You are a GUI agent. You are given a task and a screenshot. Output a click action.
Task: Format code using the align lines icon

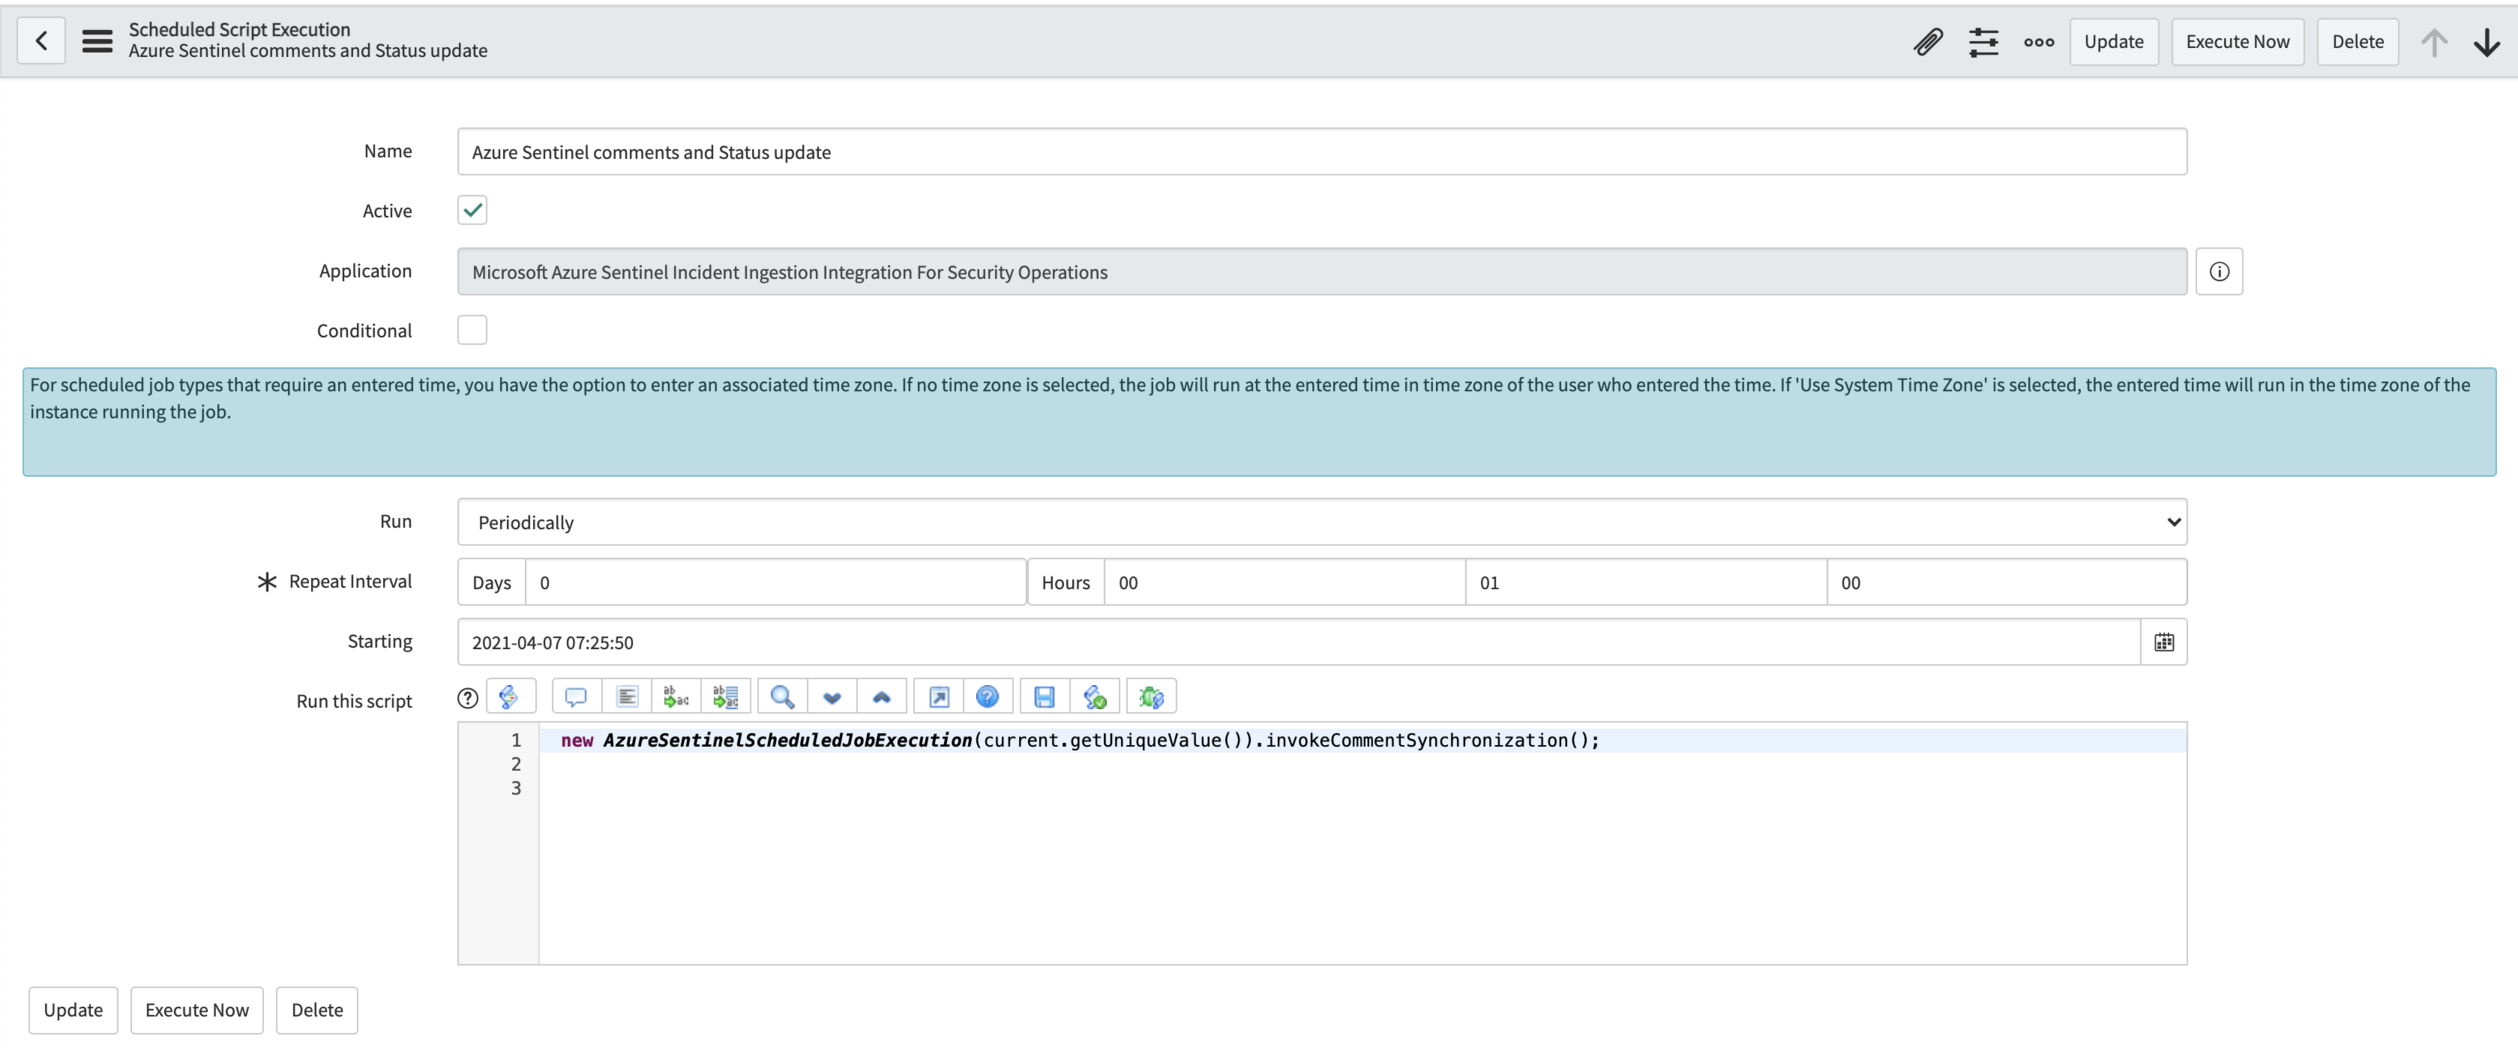pos(627,697)
